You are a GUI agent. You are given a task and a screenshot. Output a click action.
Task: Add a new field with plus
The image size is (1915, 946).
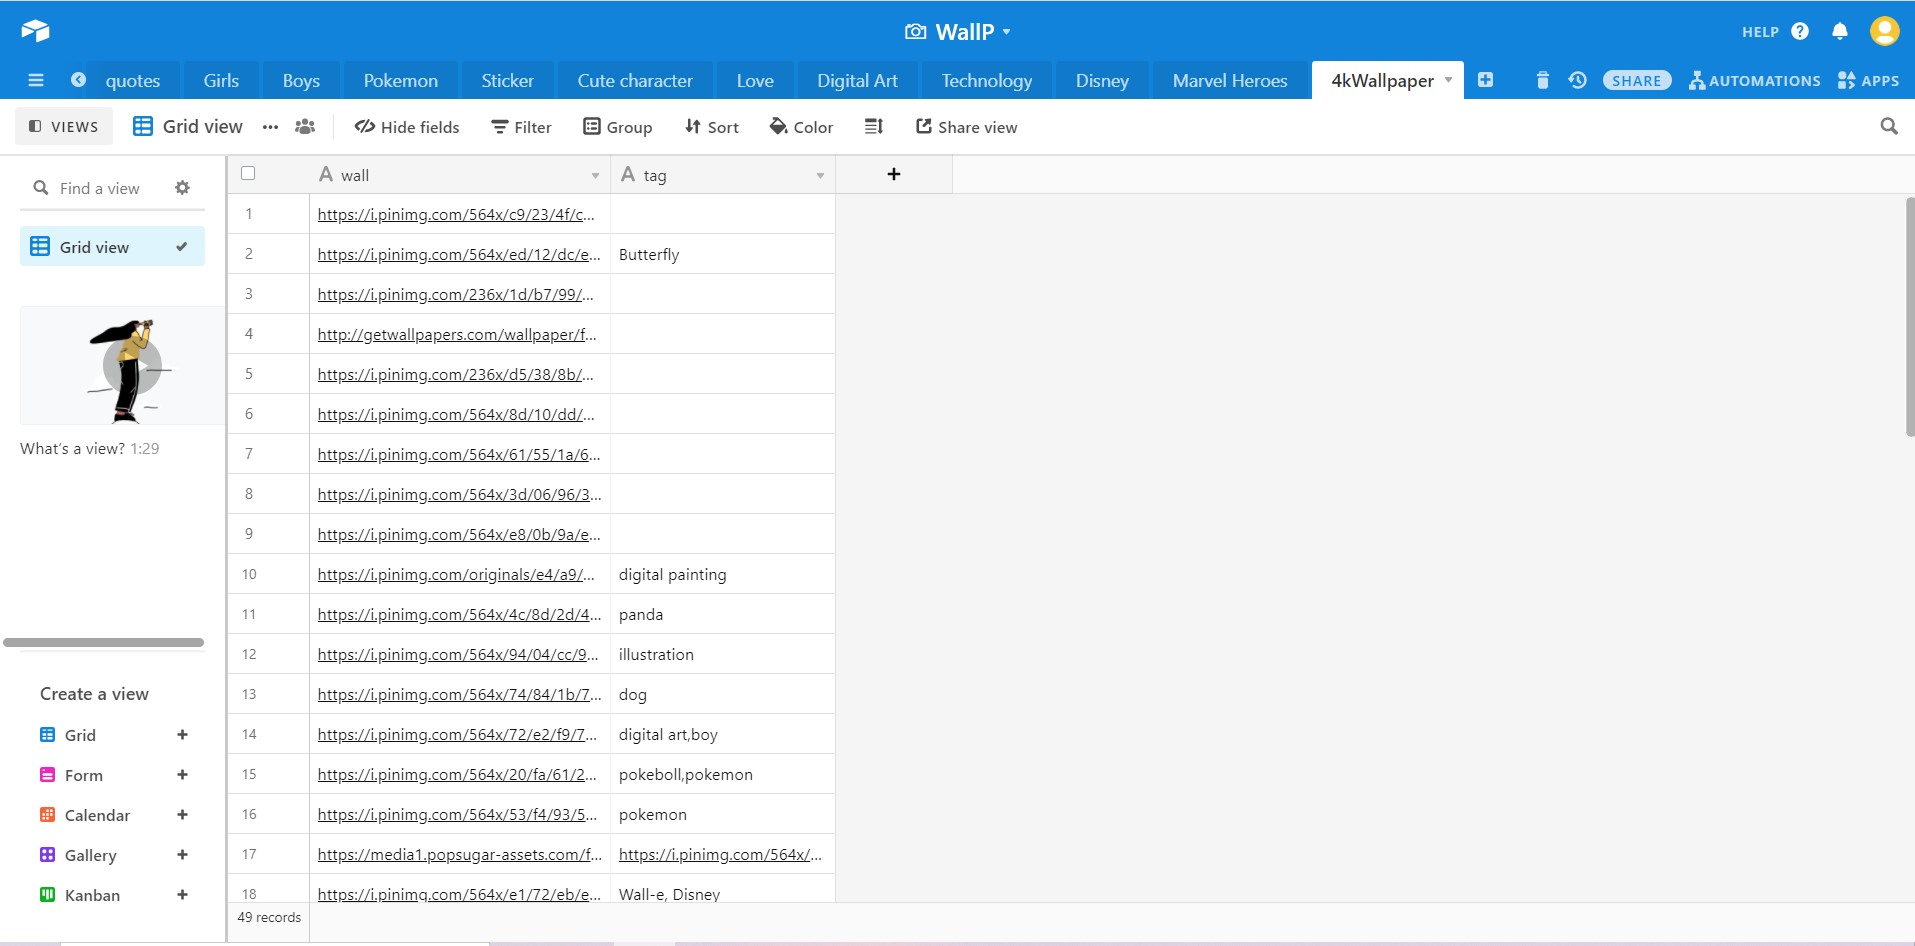pos(893,175)
